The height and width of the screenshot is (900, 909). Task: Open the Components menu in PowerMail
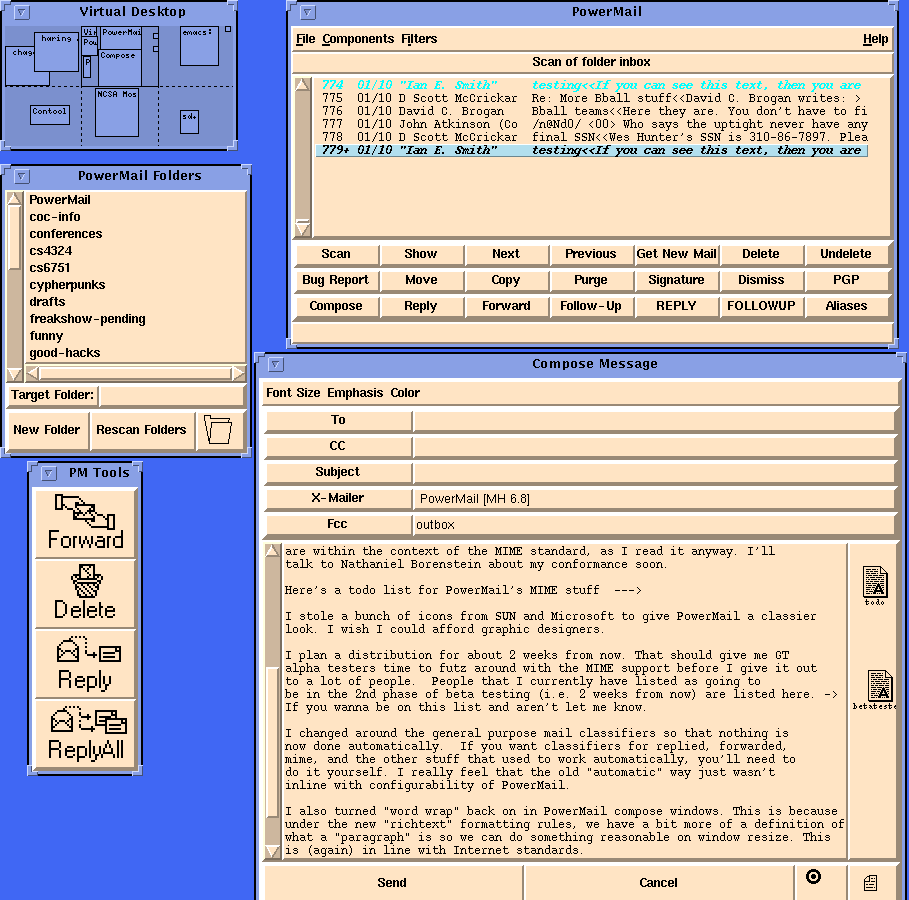coord(358,39)
